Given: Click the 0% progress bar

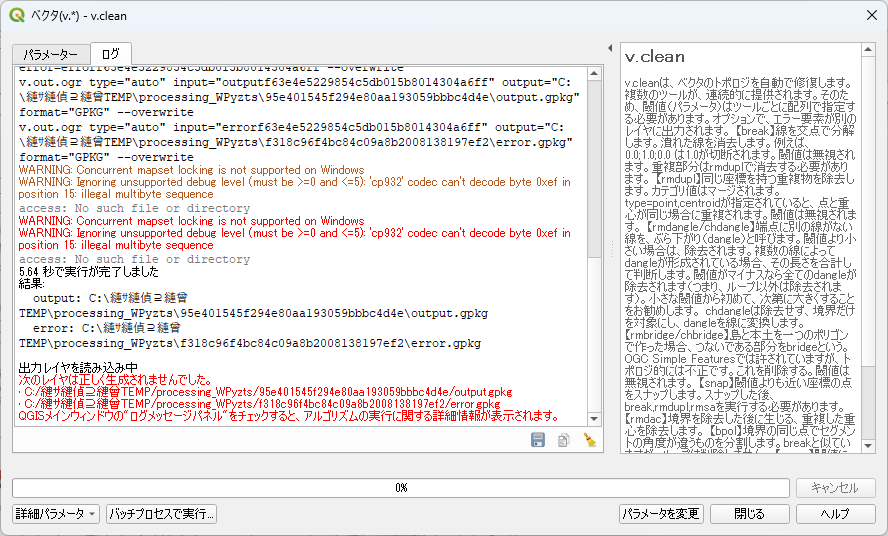Looking at the screenshot, I should [x=401, y=488].
